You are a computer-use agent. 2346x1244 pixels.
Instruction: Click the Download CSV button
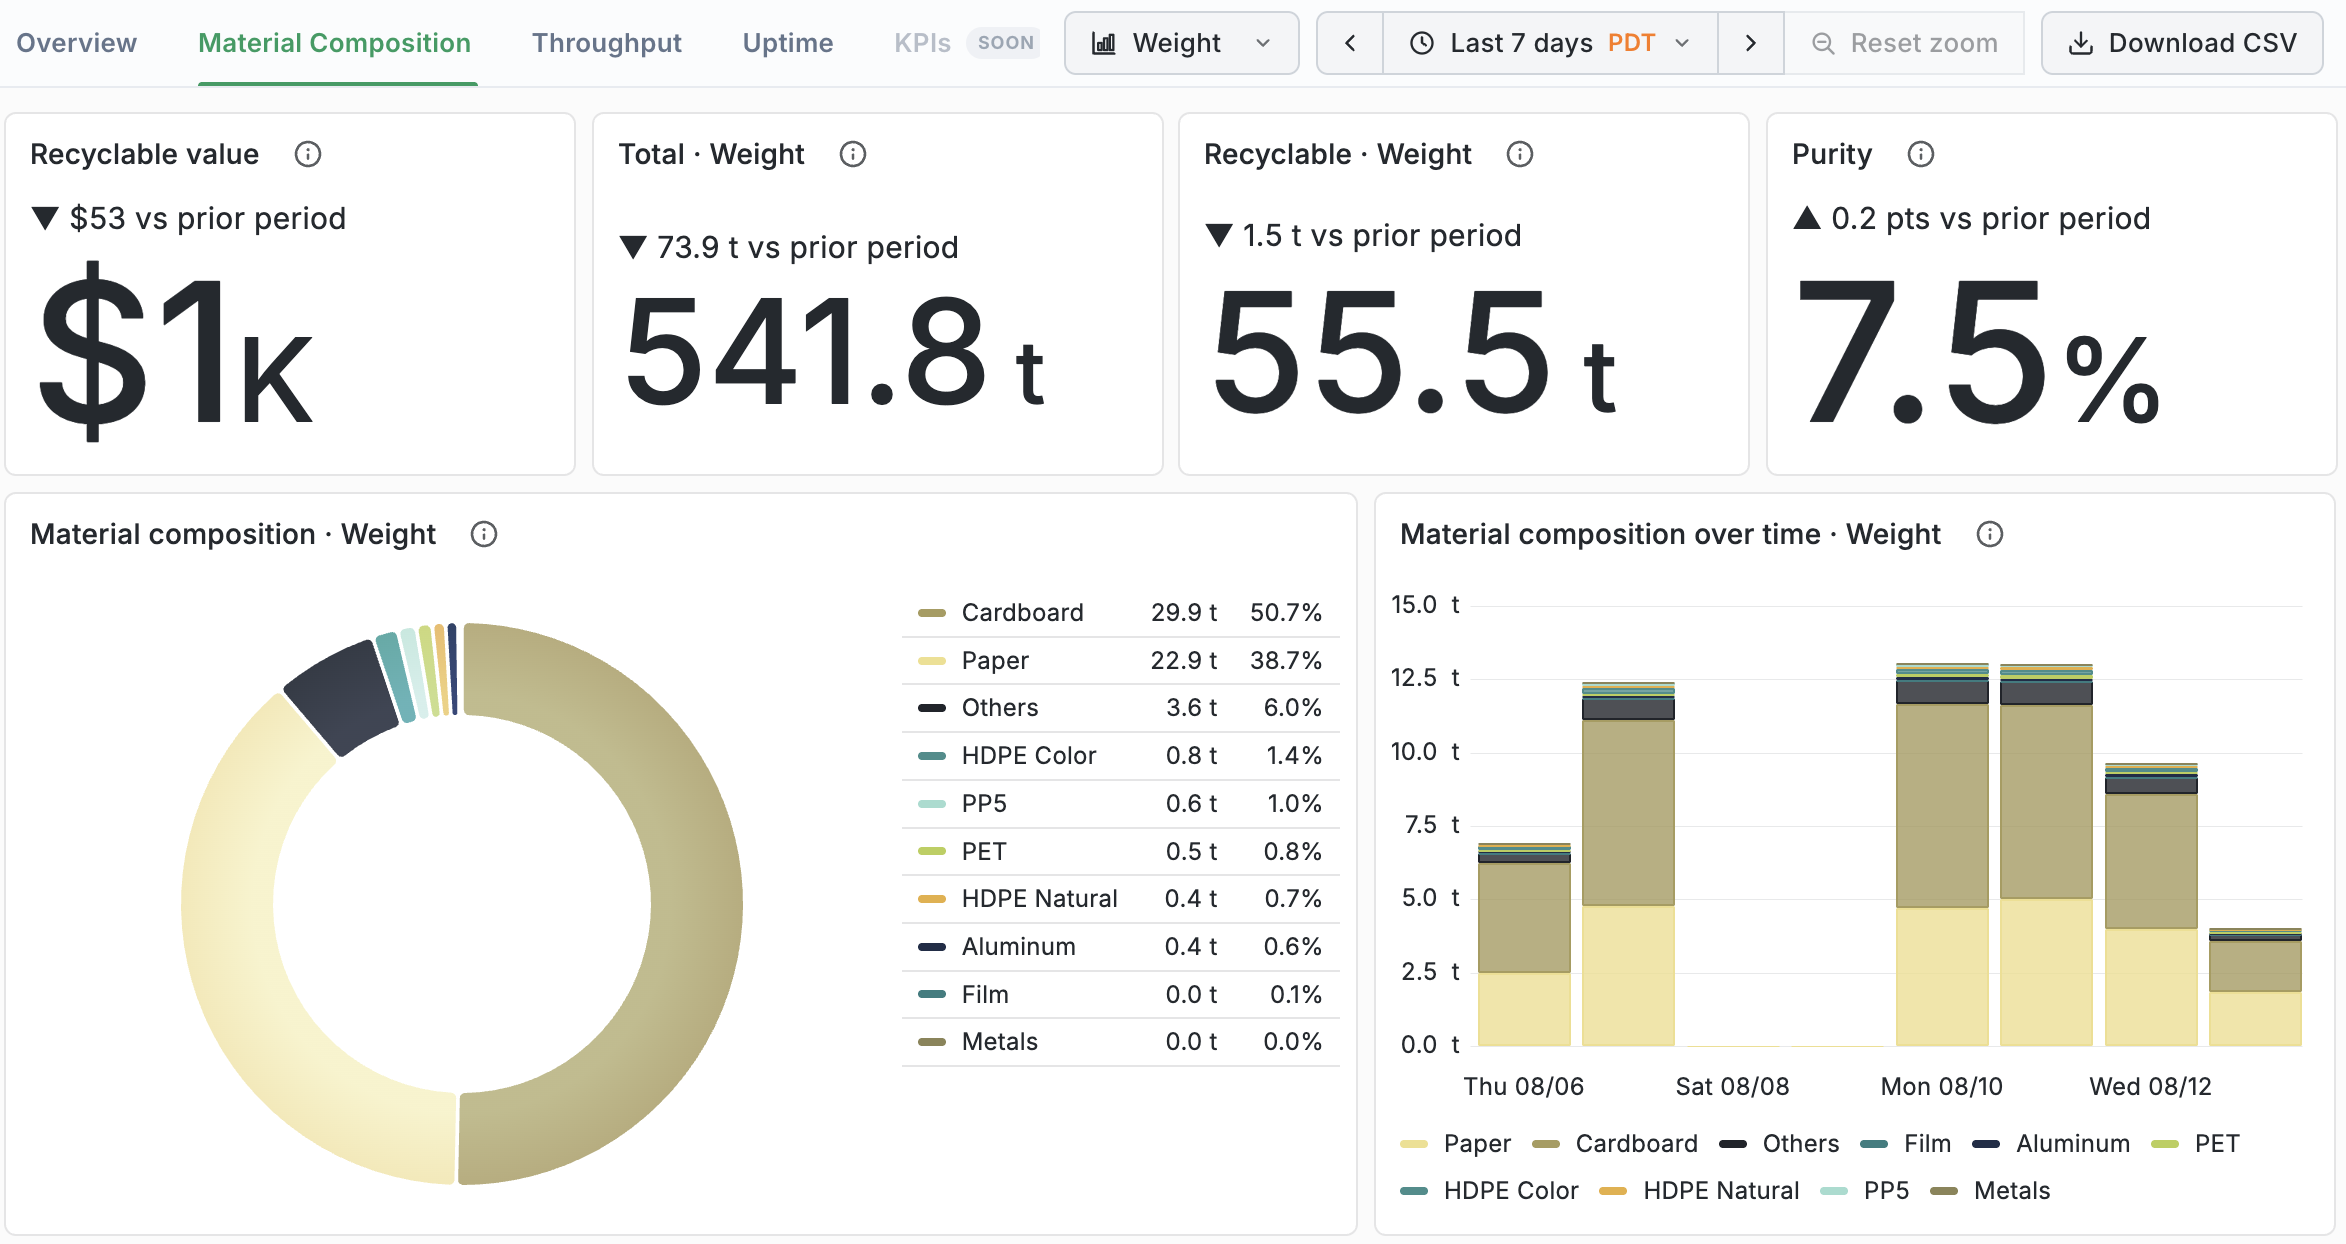coord(2182,43)
